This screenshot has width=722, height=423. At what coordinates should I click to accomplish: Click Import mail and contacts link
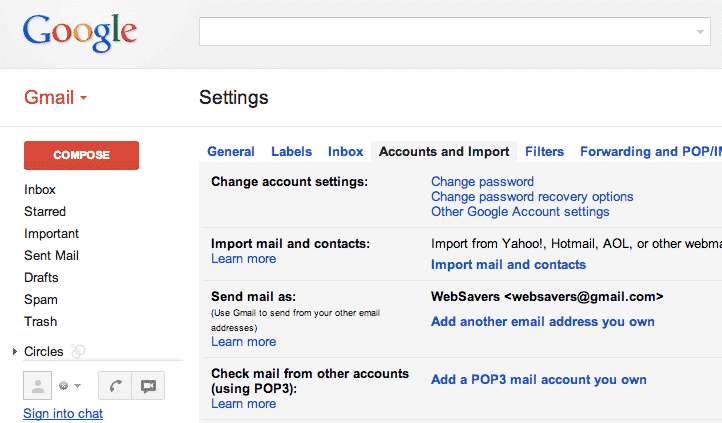pos(508,265)
